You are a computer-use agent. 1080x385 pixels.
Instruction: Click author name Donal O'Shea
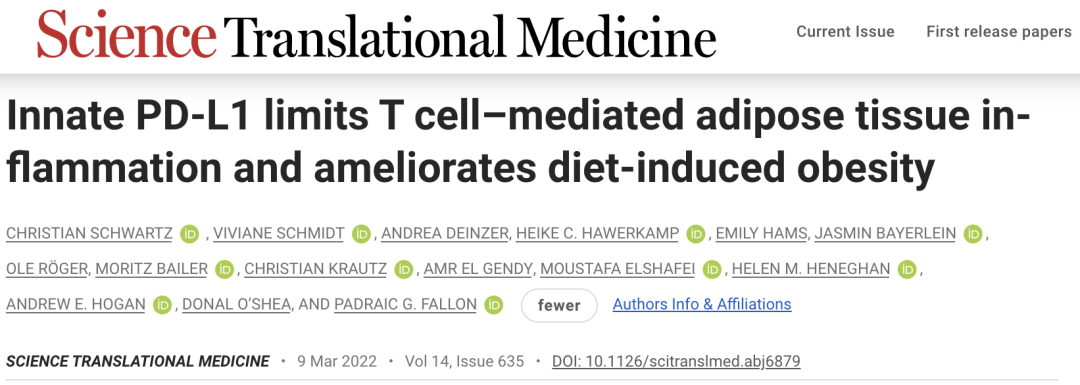click(236, 304)
